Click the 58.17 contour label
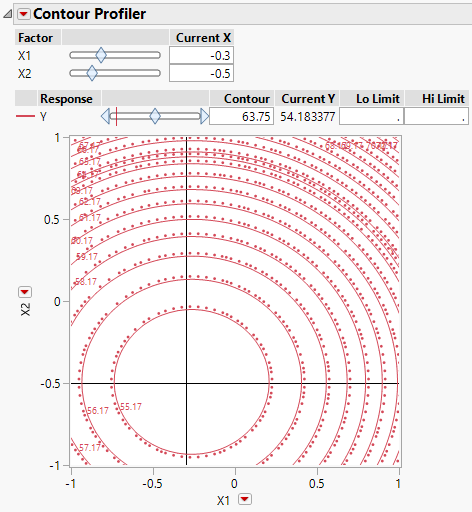This screenshot has width=472, height=512. [86, 282]
